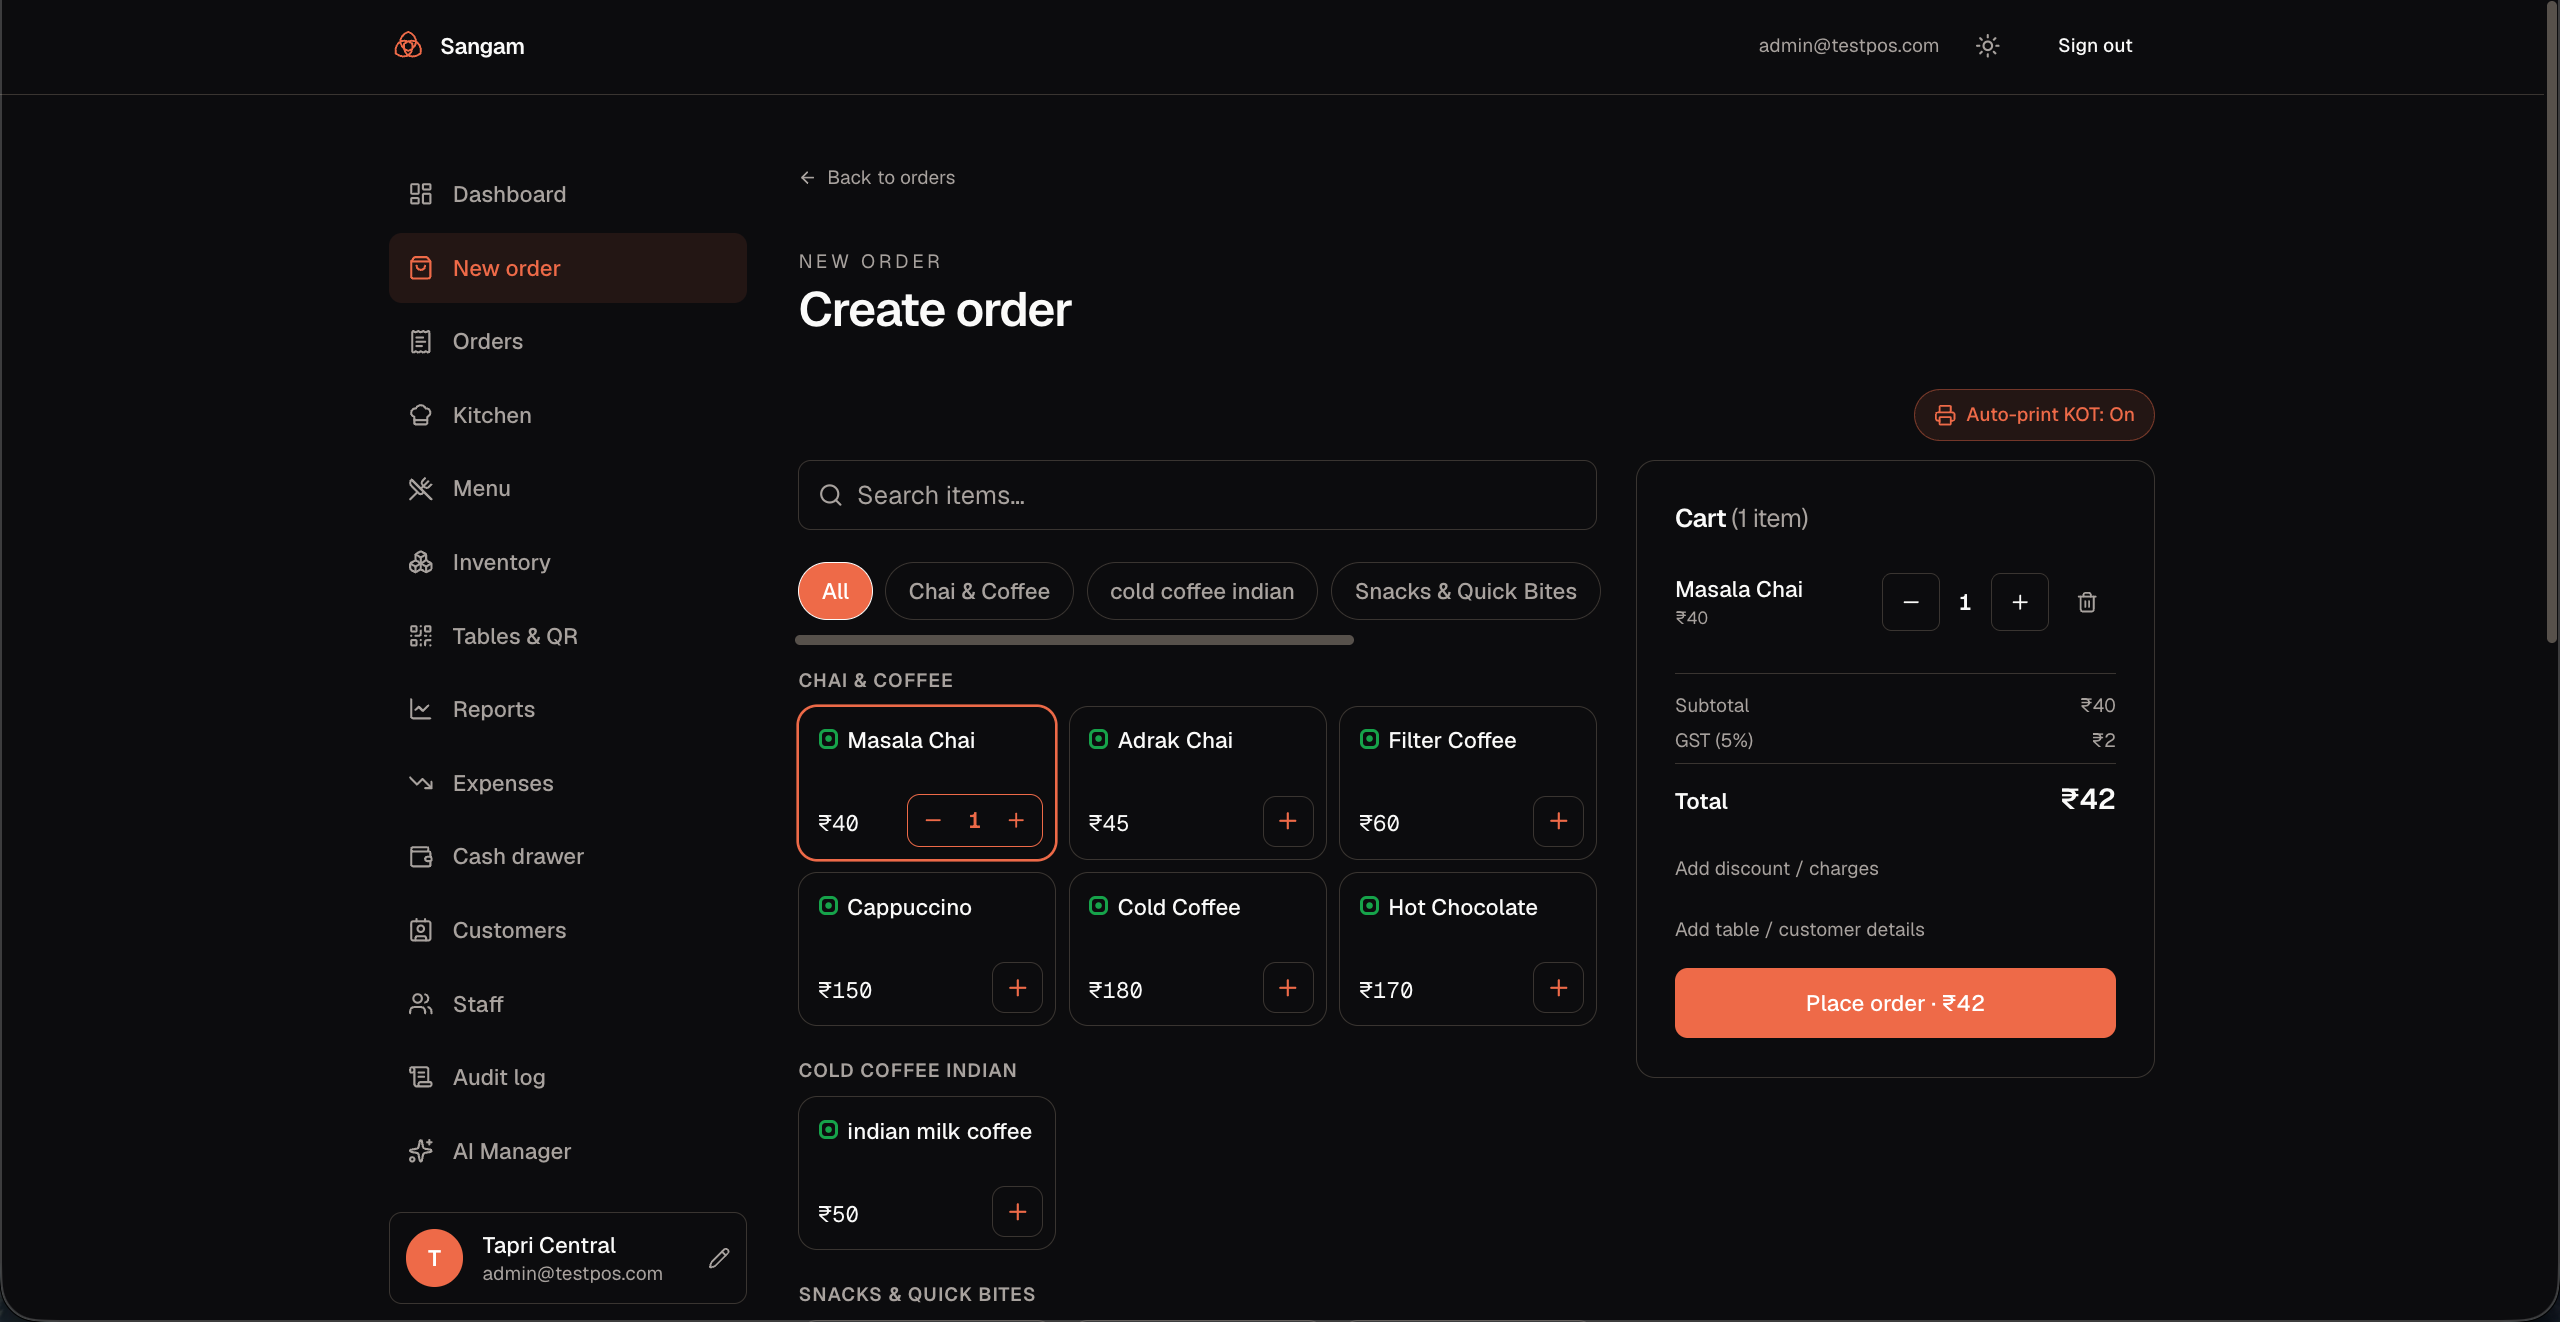Open the Dashboard sidebar item
The height and width of the screenshot is (1322, 2560).
[567, 194]
